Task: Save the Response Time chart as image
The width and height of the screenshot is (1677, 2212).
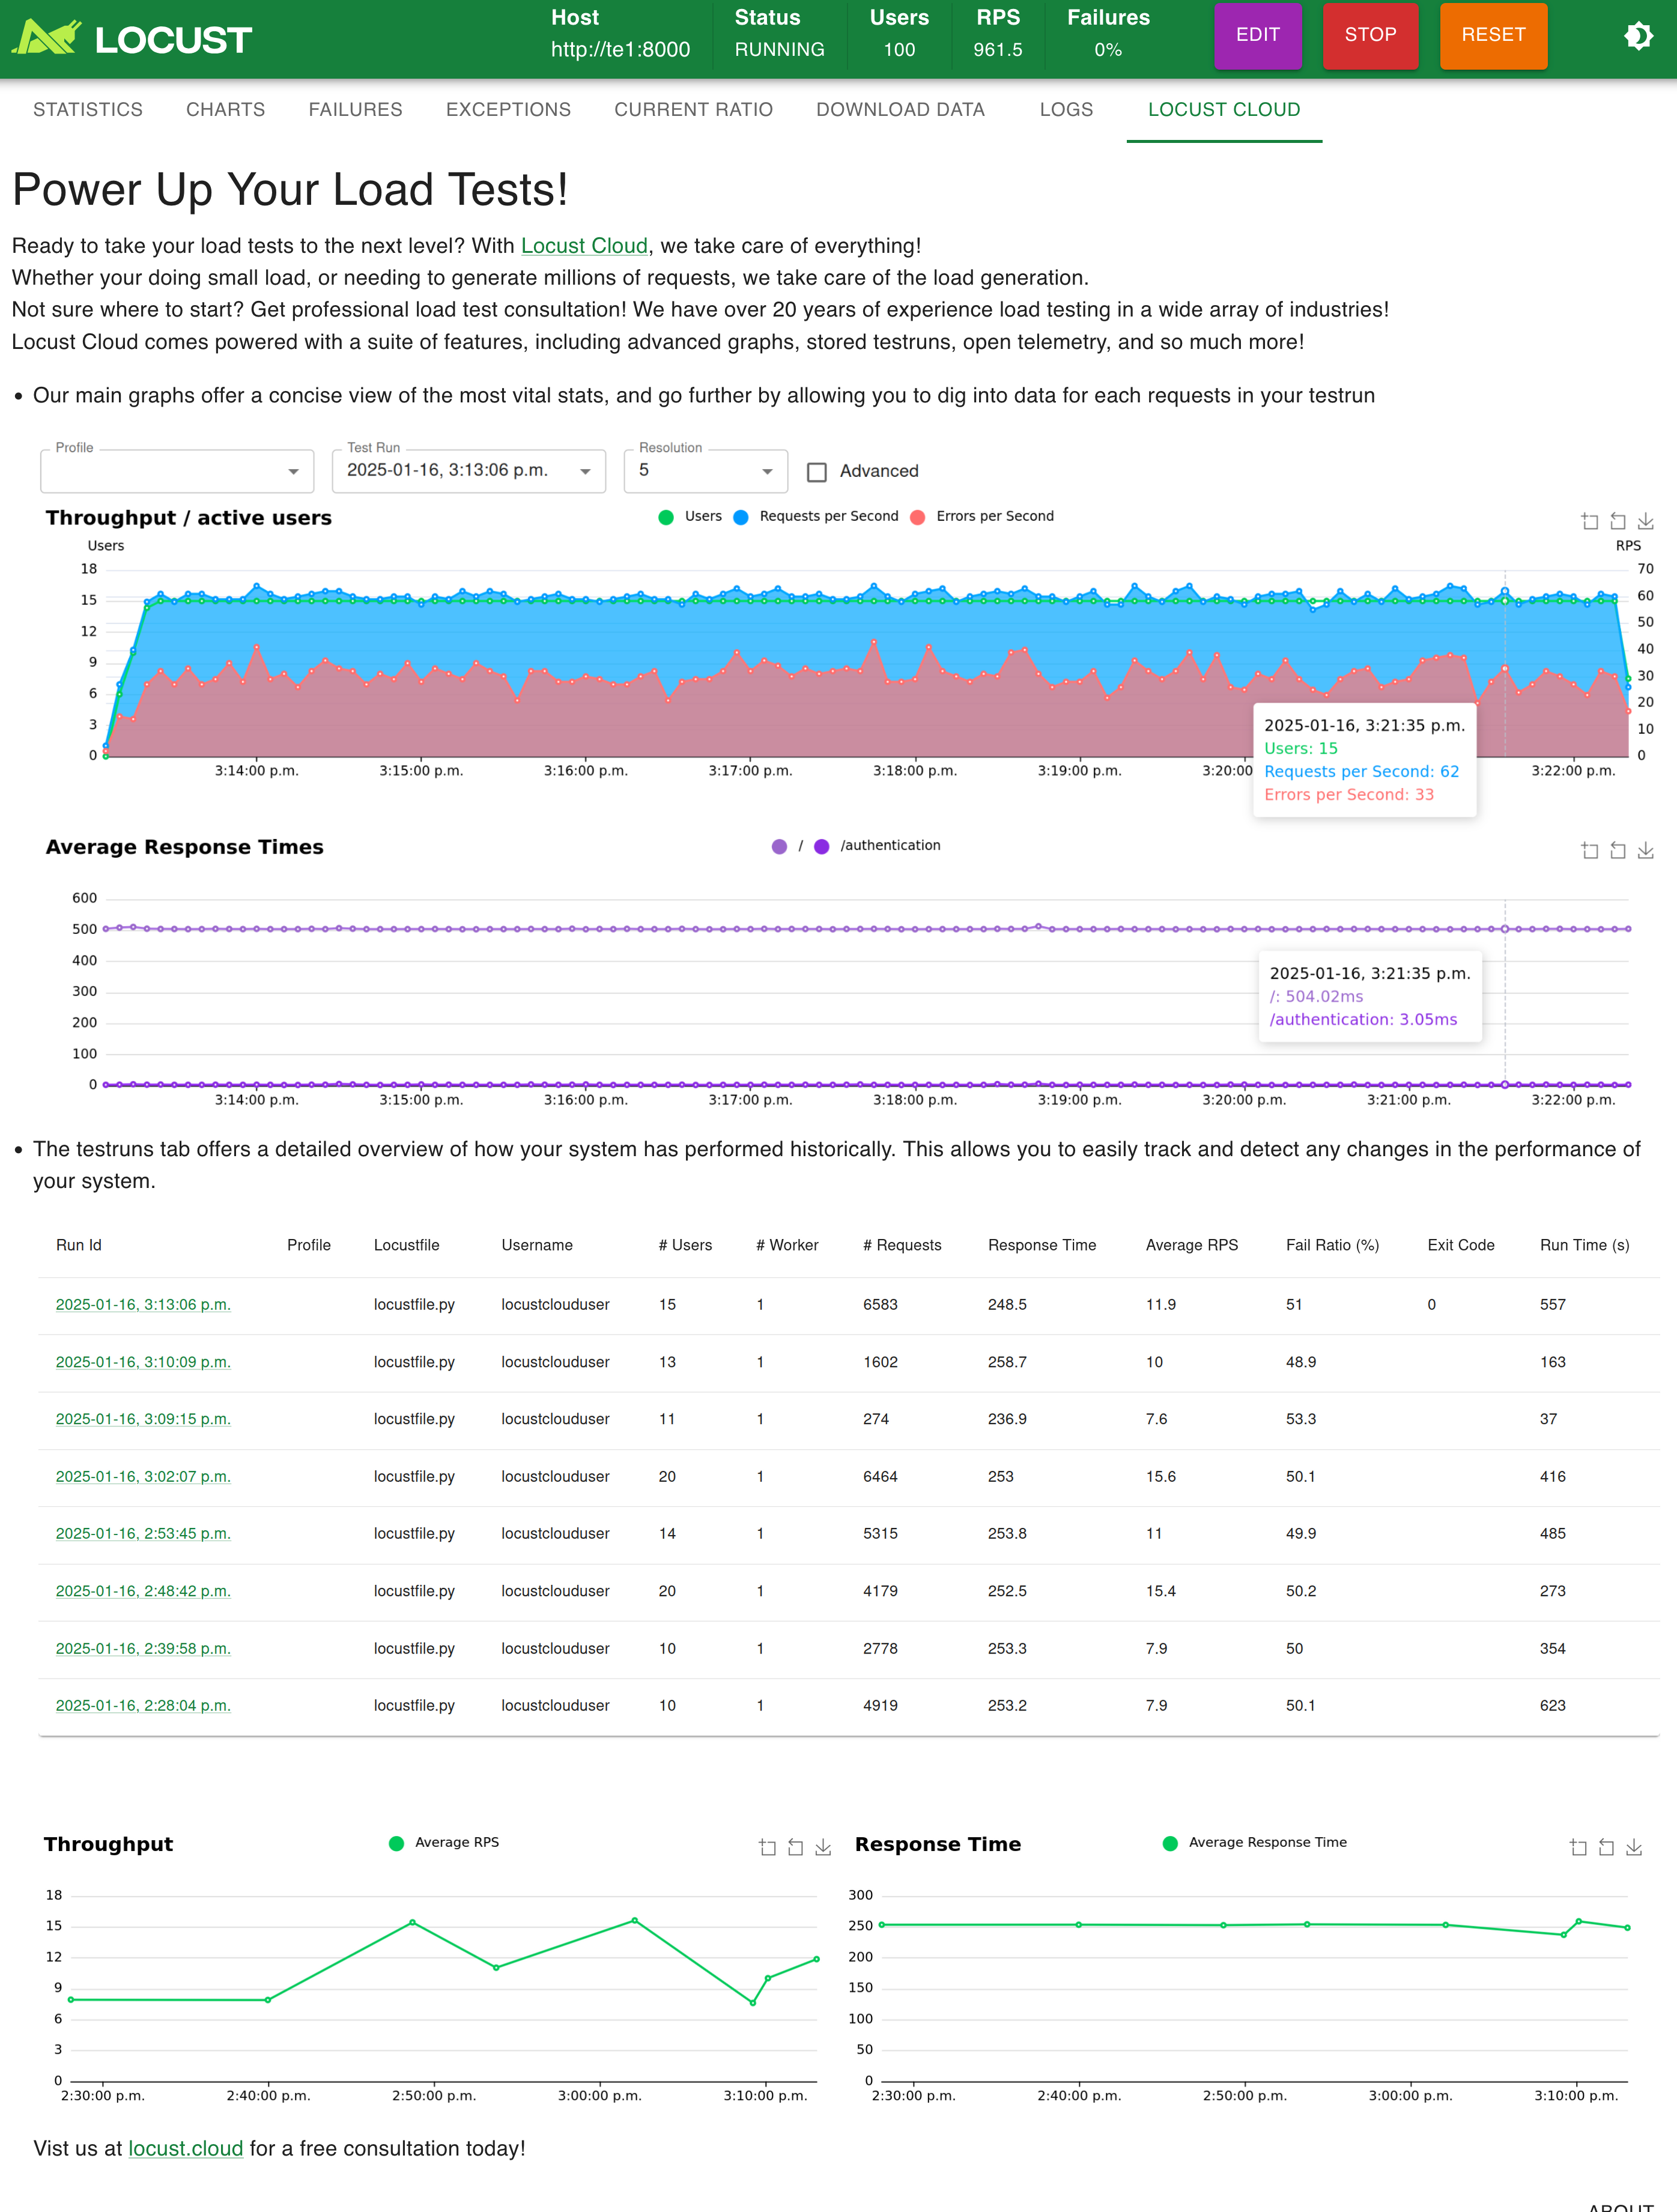Action: click(x=1633, y=1847)
